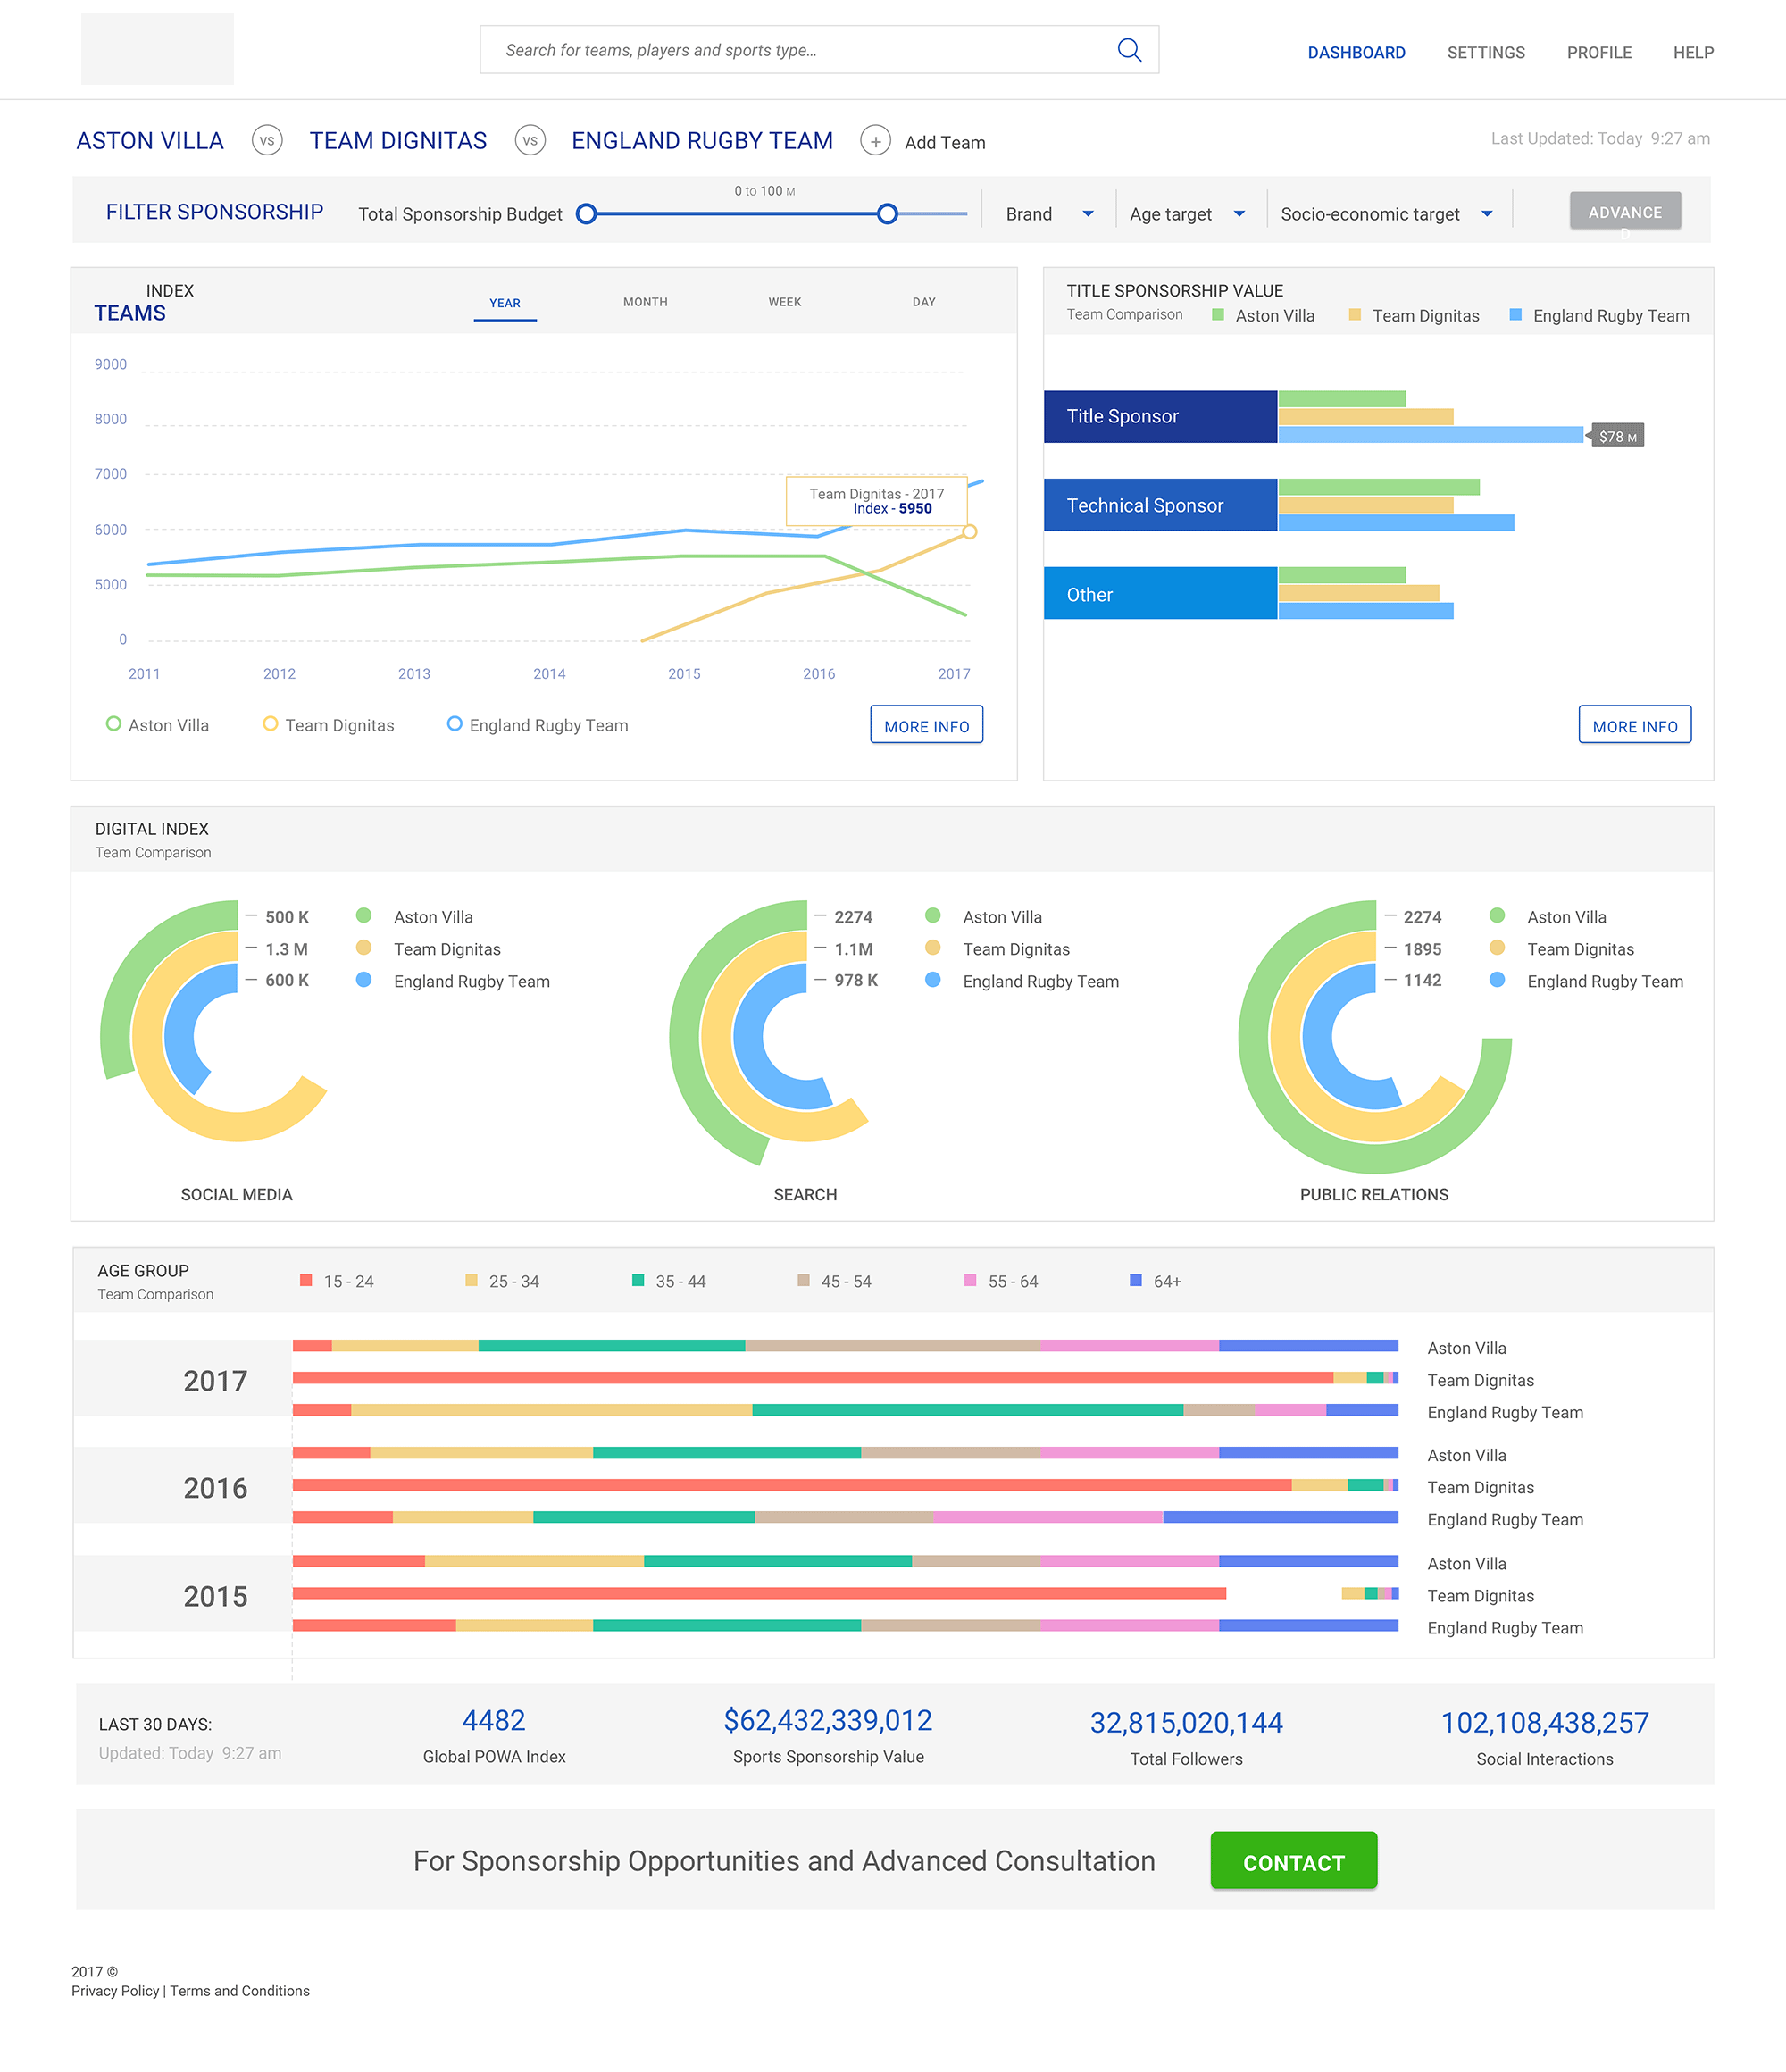1786x2072 pixels.
Task: Open the Socio-economic target dropdown
Action: tap(1386, 213)
